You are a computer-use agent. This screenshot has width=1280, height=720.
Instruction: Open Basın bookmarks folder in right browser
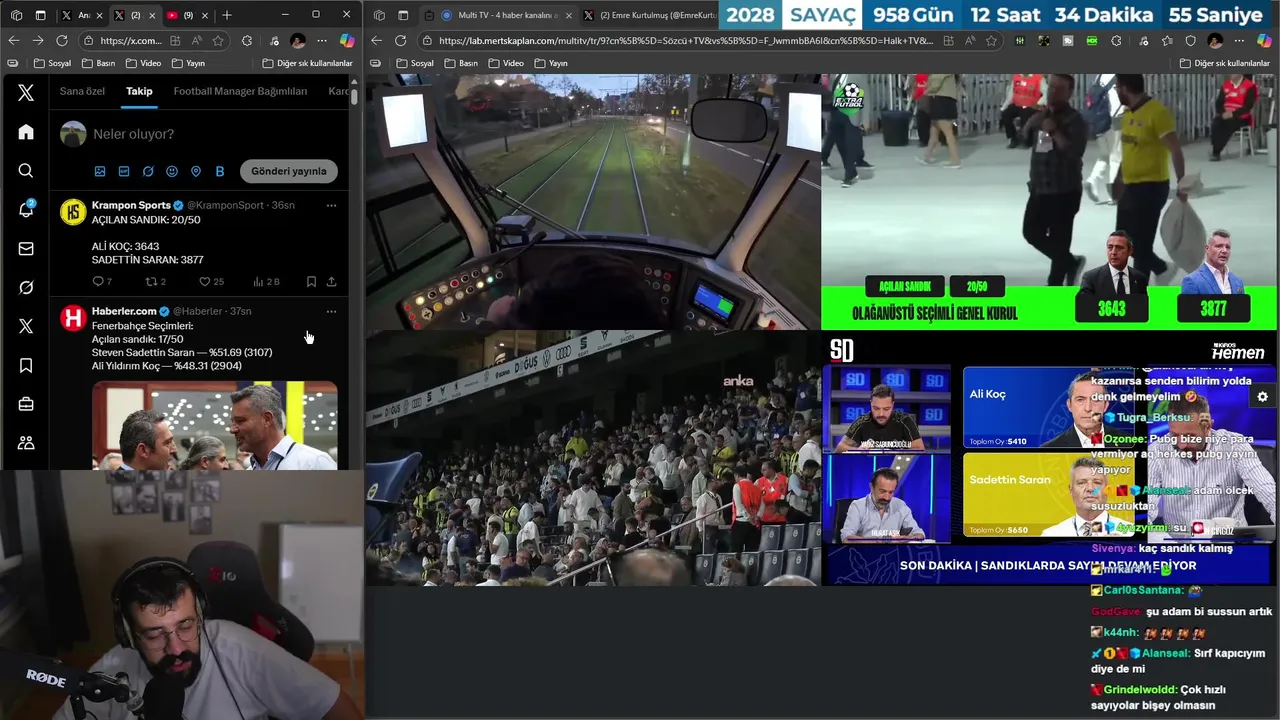pyautogui.click(x=461, y=63)
